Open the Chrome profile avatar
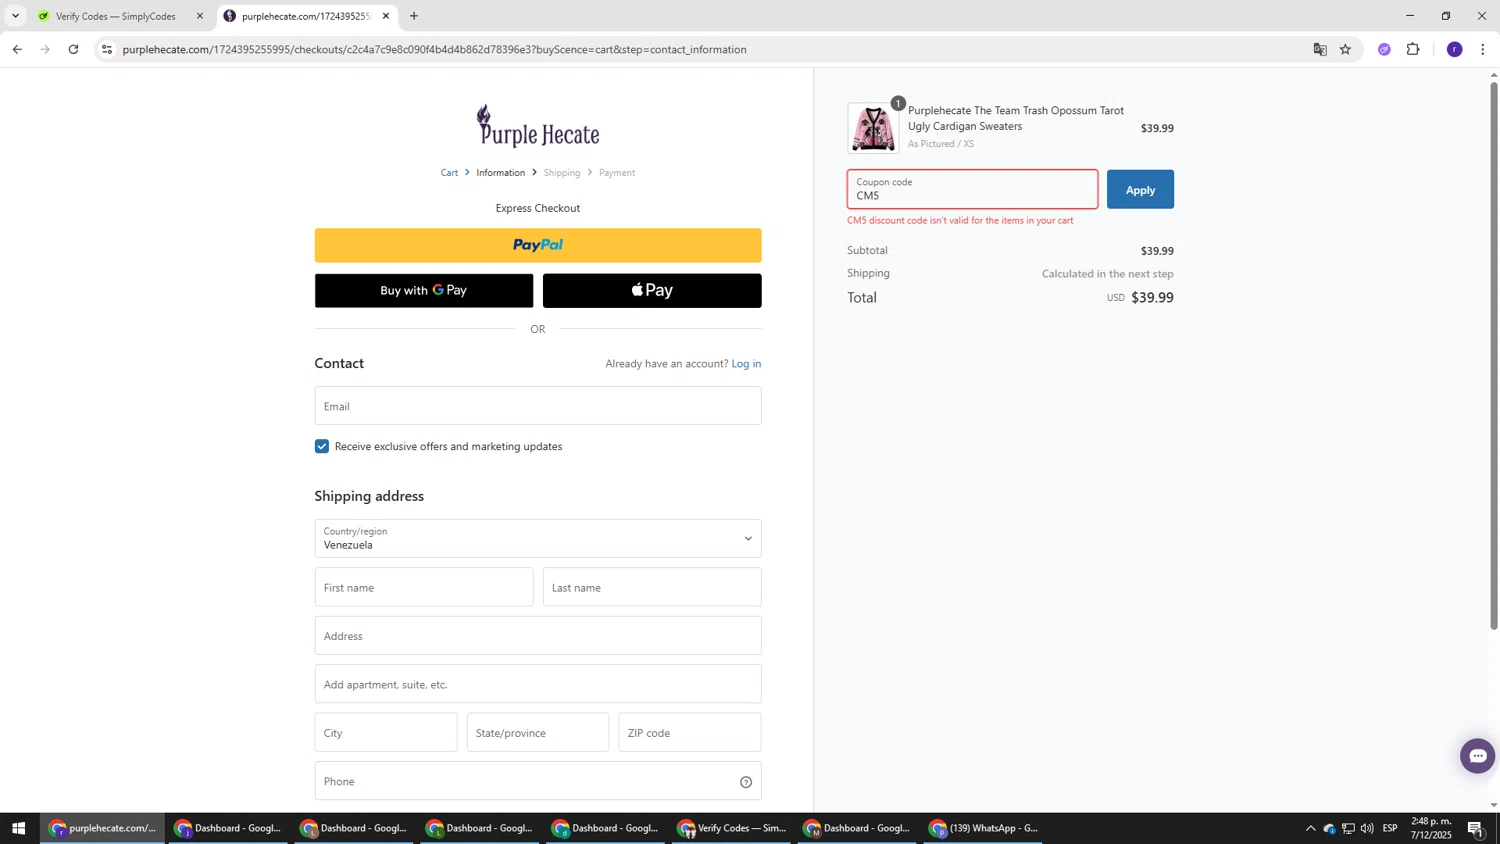The width and height of the screenshot is (1500, 844). [1455, 49]
